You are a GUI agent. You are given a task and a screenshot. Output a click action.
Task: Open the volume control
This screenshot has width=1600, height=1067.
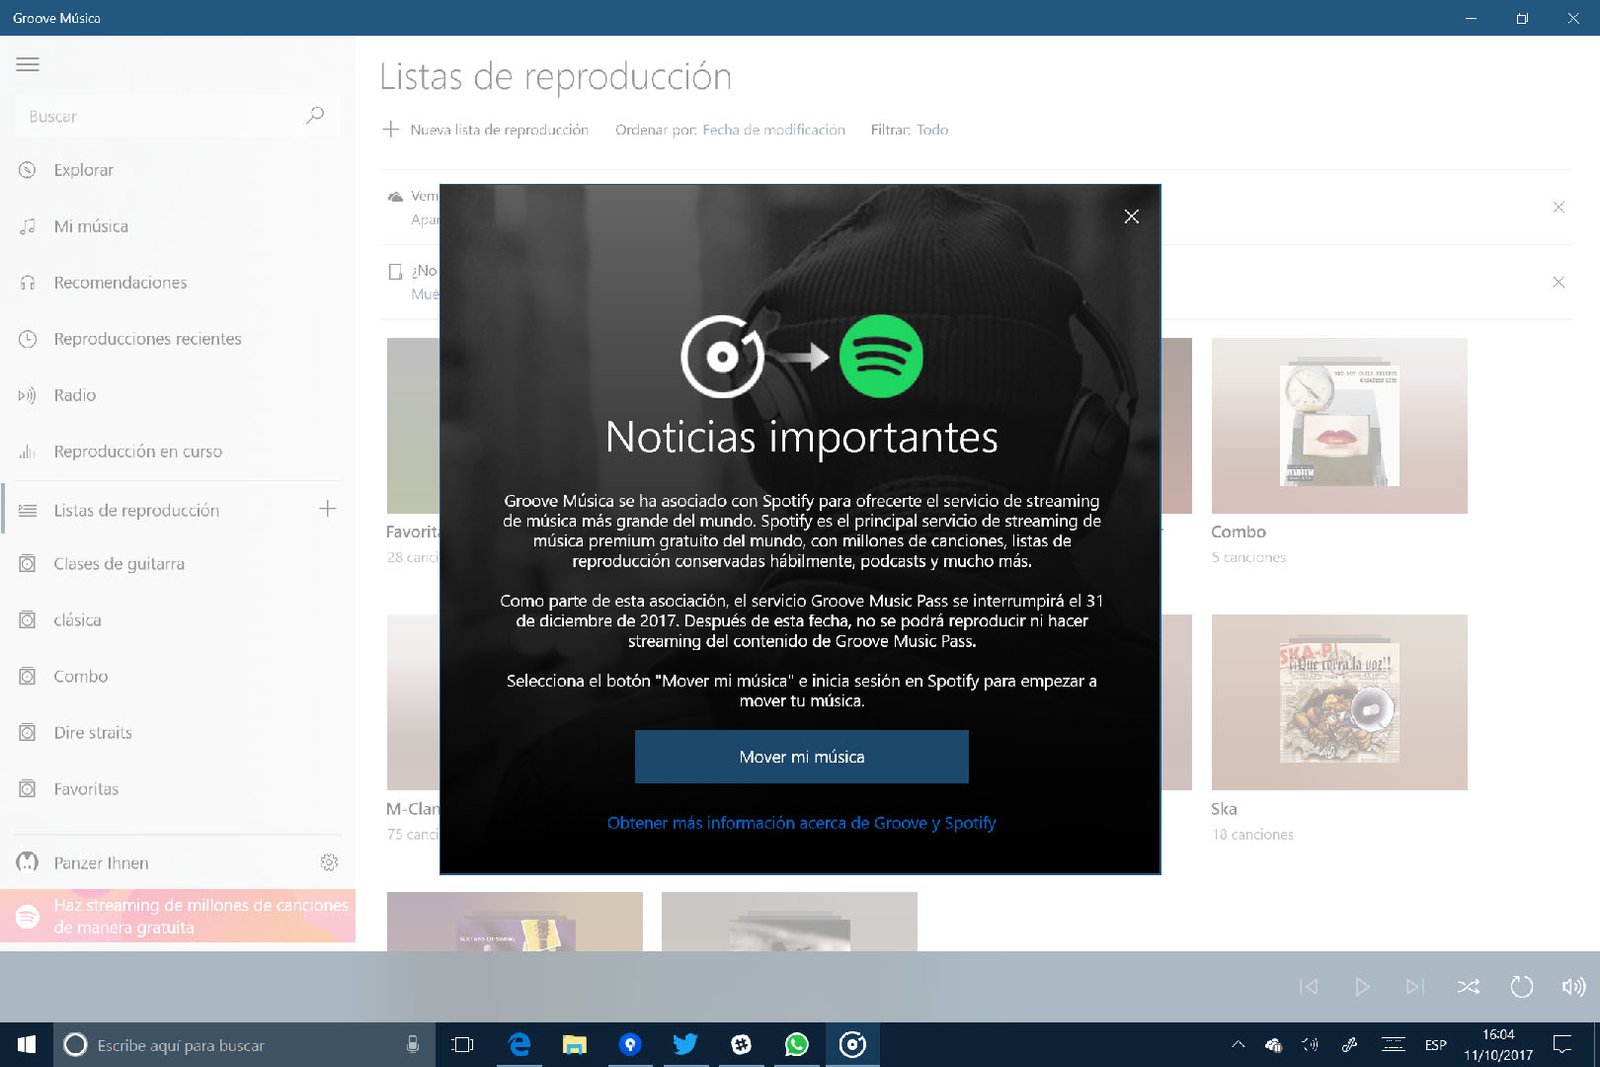[x=1573, y=987]
